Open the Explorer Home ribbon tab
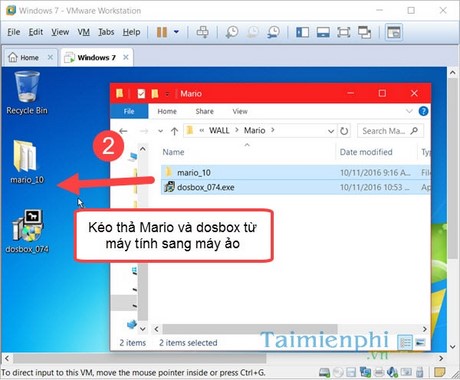 pos(167,111)
